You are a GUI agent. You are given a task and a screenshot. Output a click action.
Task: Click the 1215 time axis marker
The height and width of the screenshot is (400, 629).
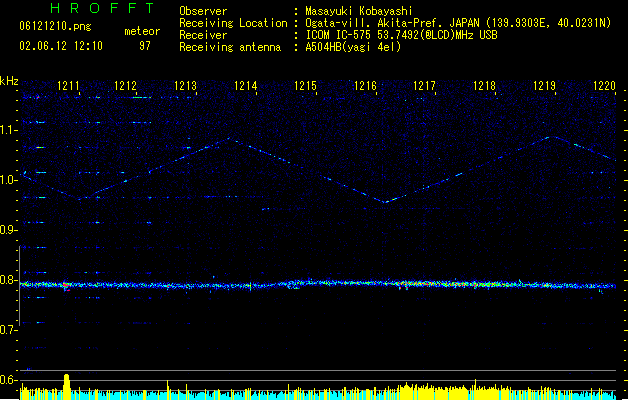click(x=305, y=86)
